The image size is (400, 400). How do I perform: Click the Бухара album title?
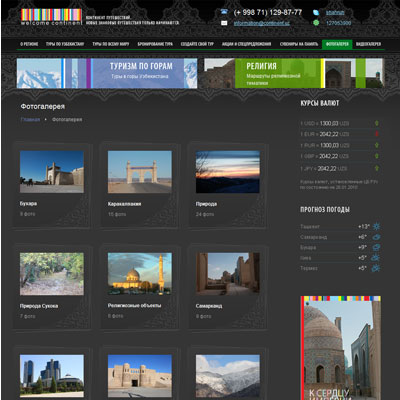pos(28,203)
